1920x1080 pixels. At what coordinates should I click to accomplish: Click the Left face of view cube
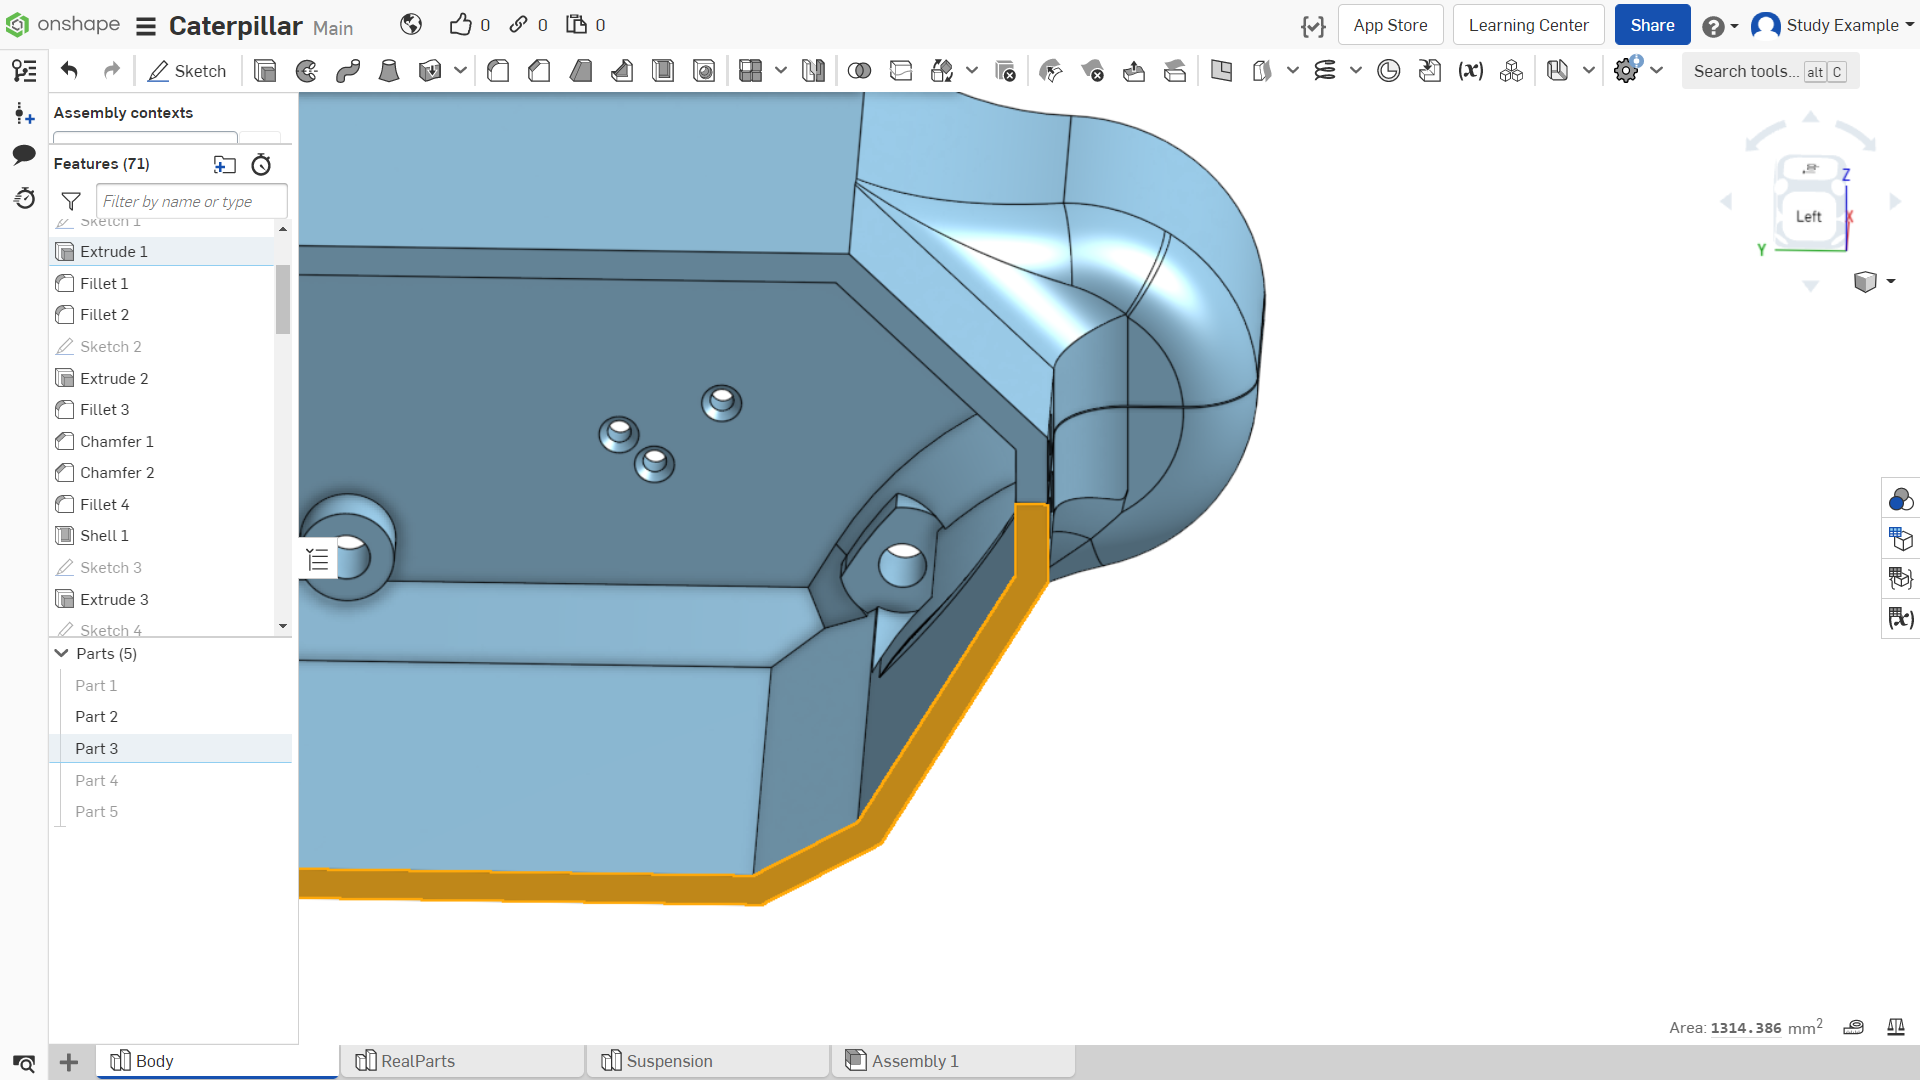click(x=1808, y=216)
